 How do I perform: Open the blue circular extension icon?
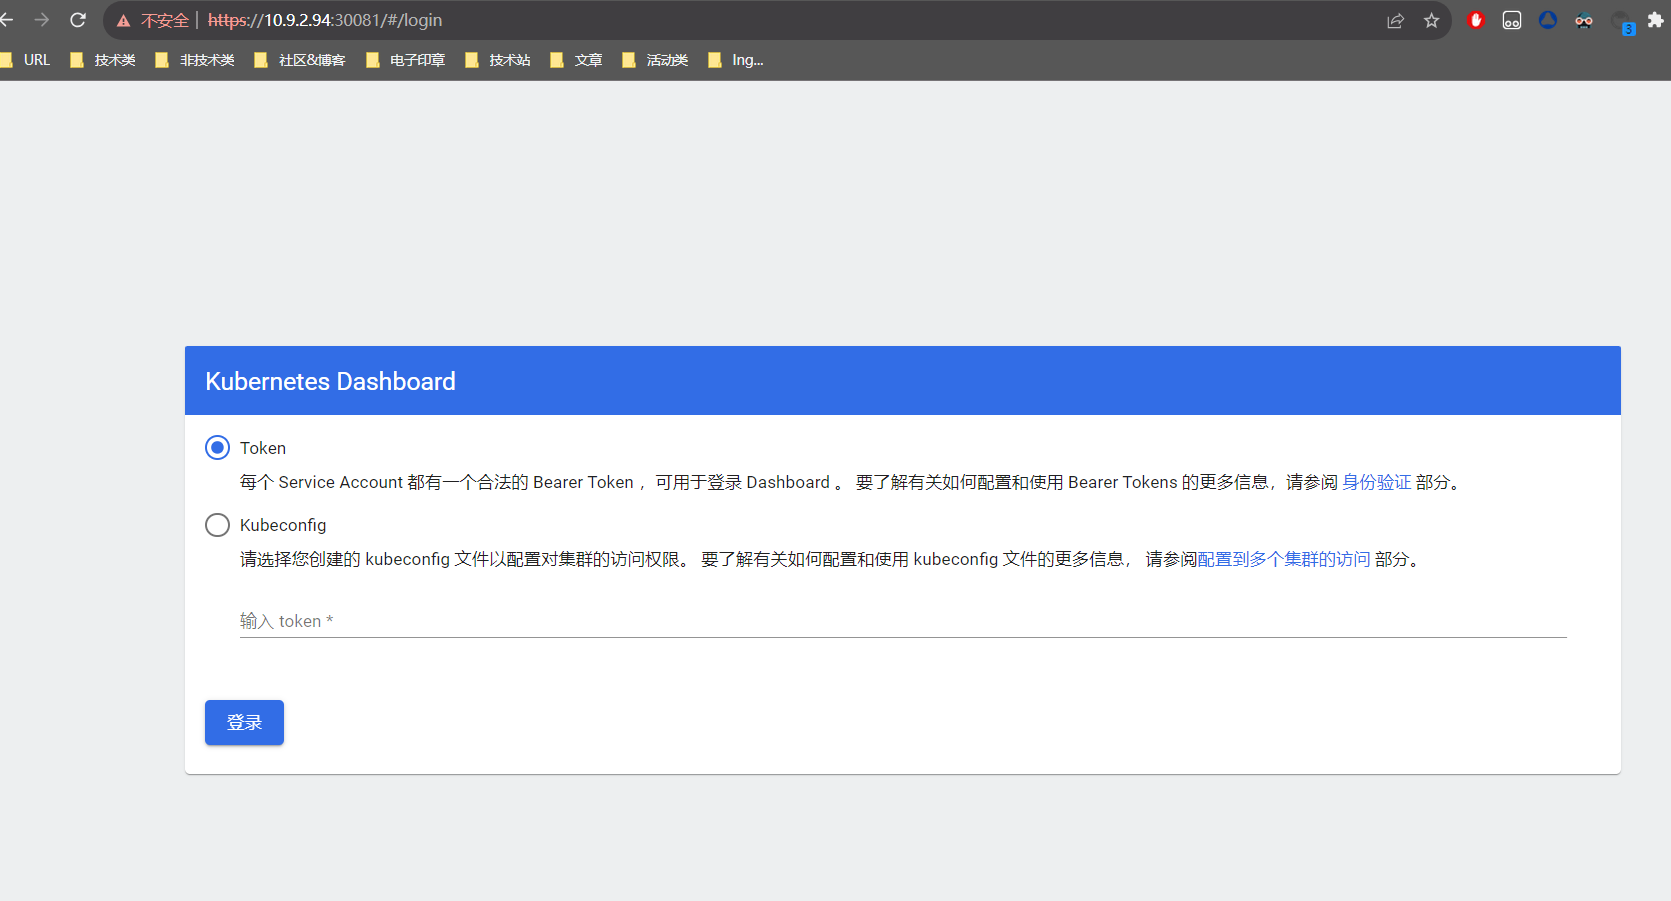1548,20
